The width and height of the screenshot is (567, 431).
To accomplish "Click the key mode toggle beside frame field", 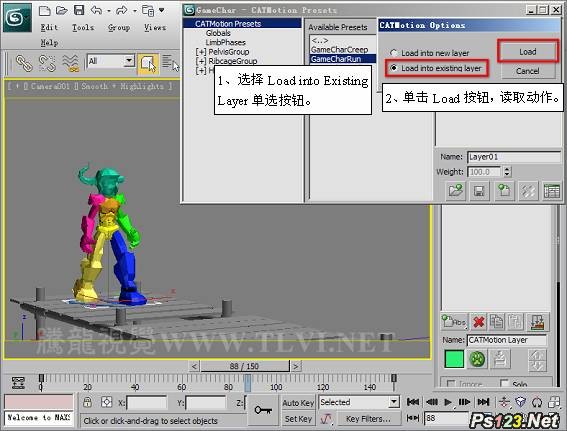I will point(413,418).
